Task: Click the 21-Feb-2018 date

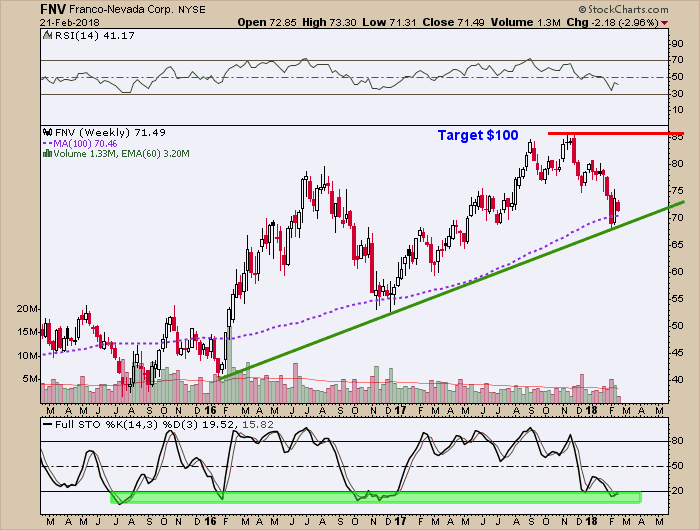Action: pos(70,22)
